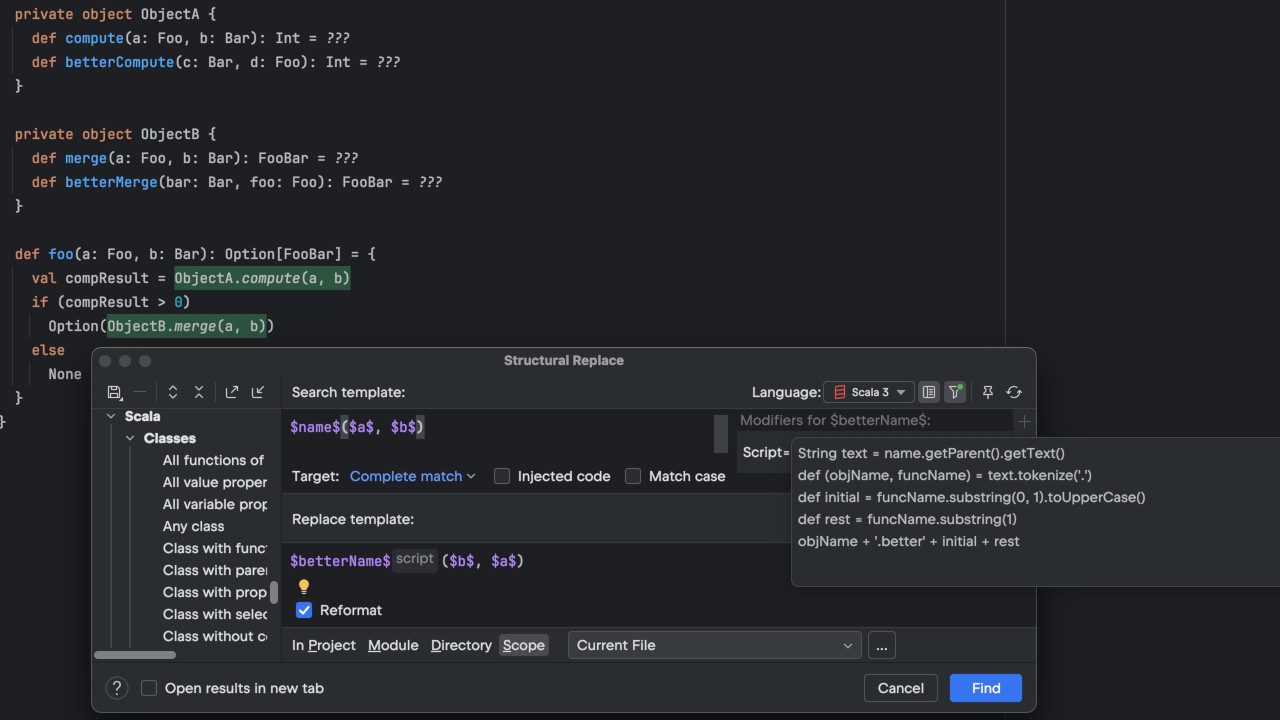Enable the Injected code checkbox
This screenshot has width=1280, height=720.
pos(502,476)
